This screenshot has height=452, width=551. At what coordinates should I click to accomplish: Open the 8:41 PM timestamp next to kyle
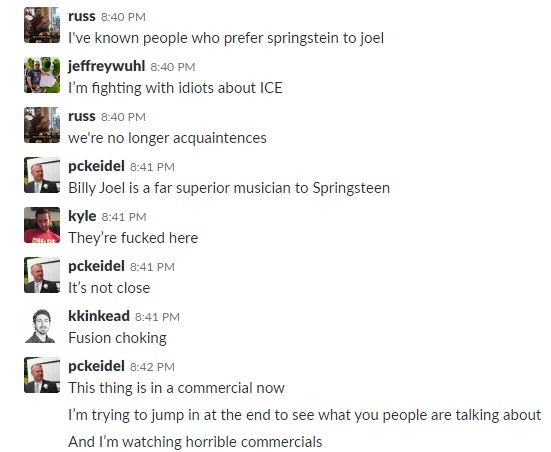124,217
